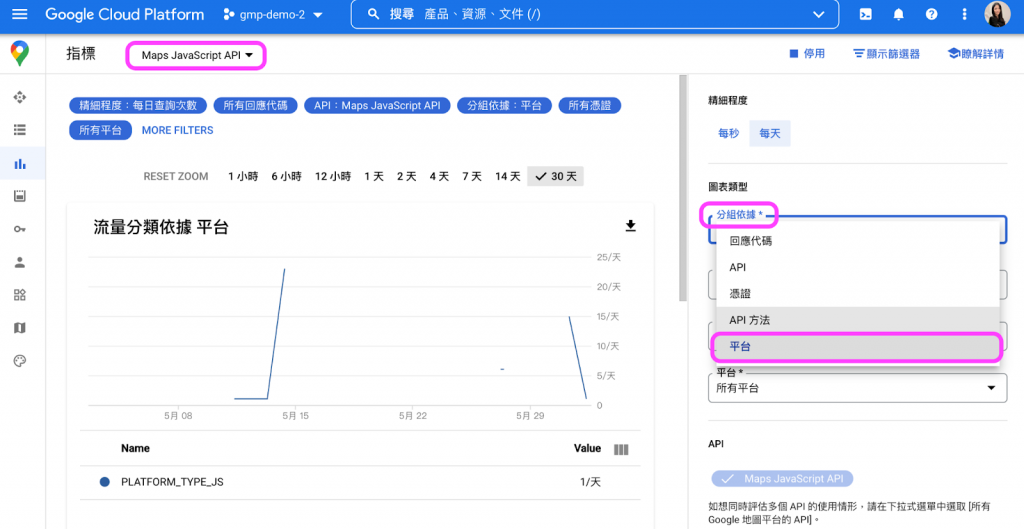
Task: Click the API：Maps JavaScript API filter chip
Action: [377, 106]
